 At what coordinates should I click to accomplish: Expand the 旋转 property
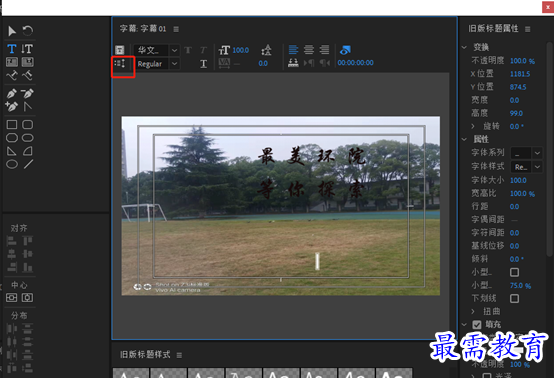[473, 126]
